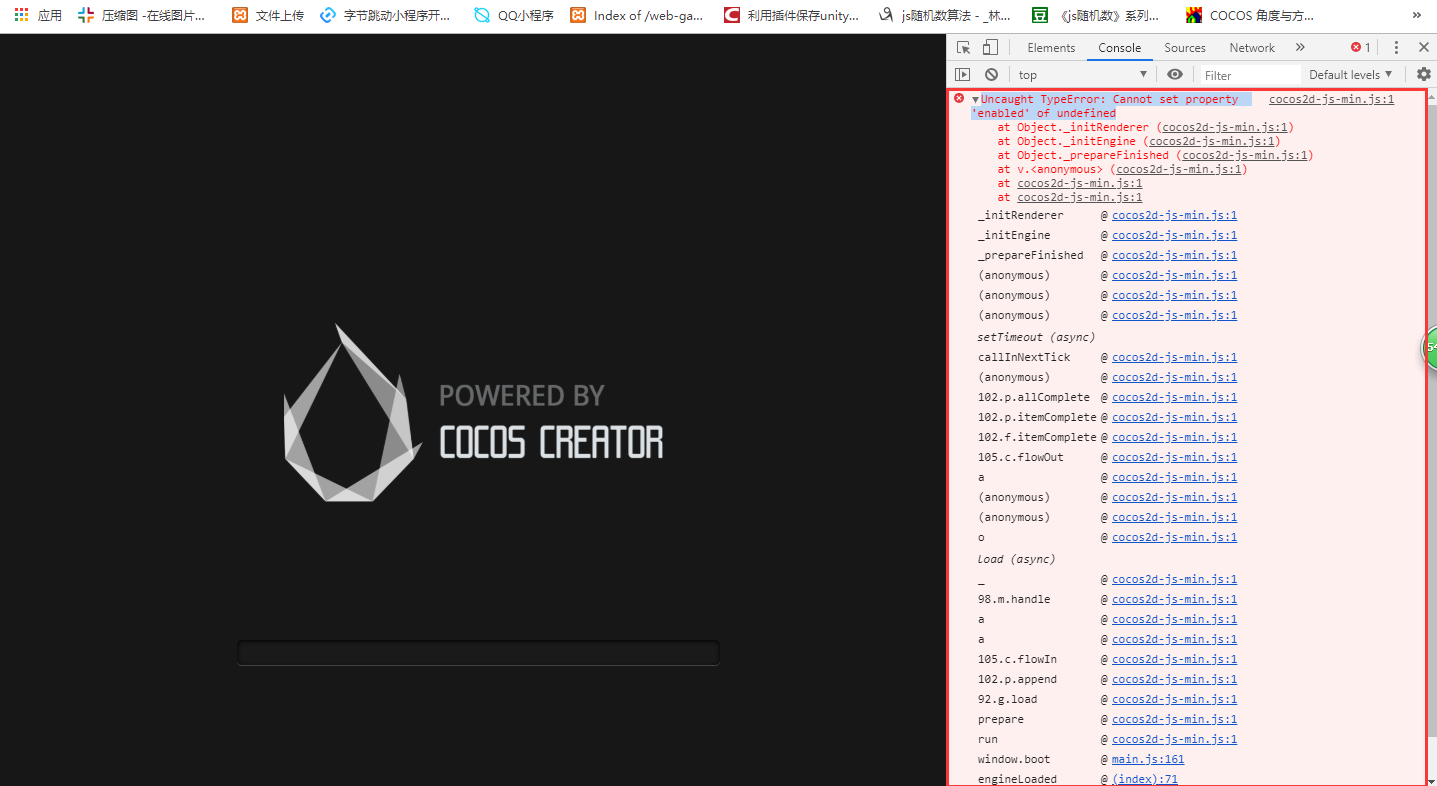This screenshot has width=1437, height=786.
Task: Open the 利用插件保存unity bookmark
Action: [x=791, y=16]
